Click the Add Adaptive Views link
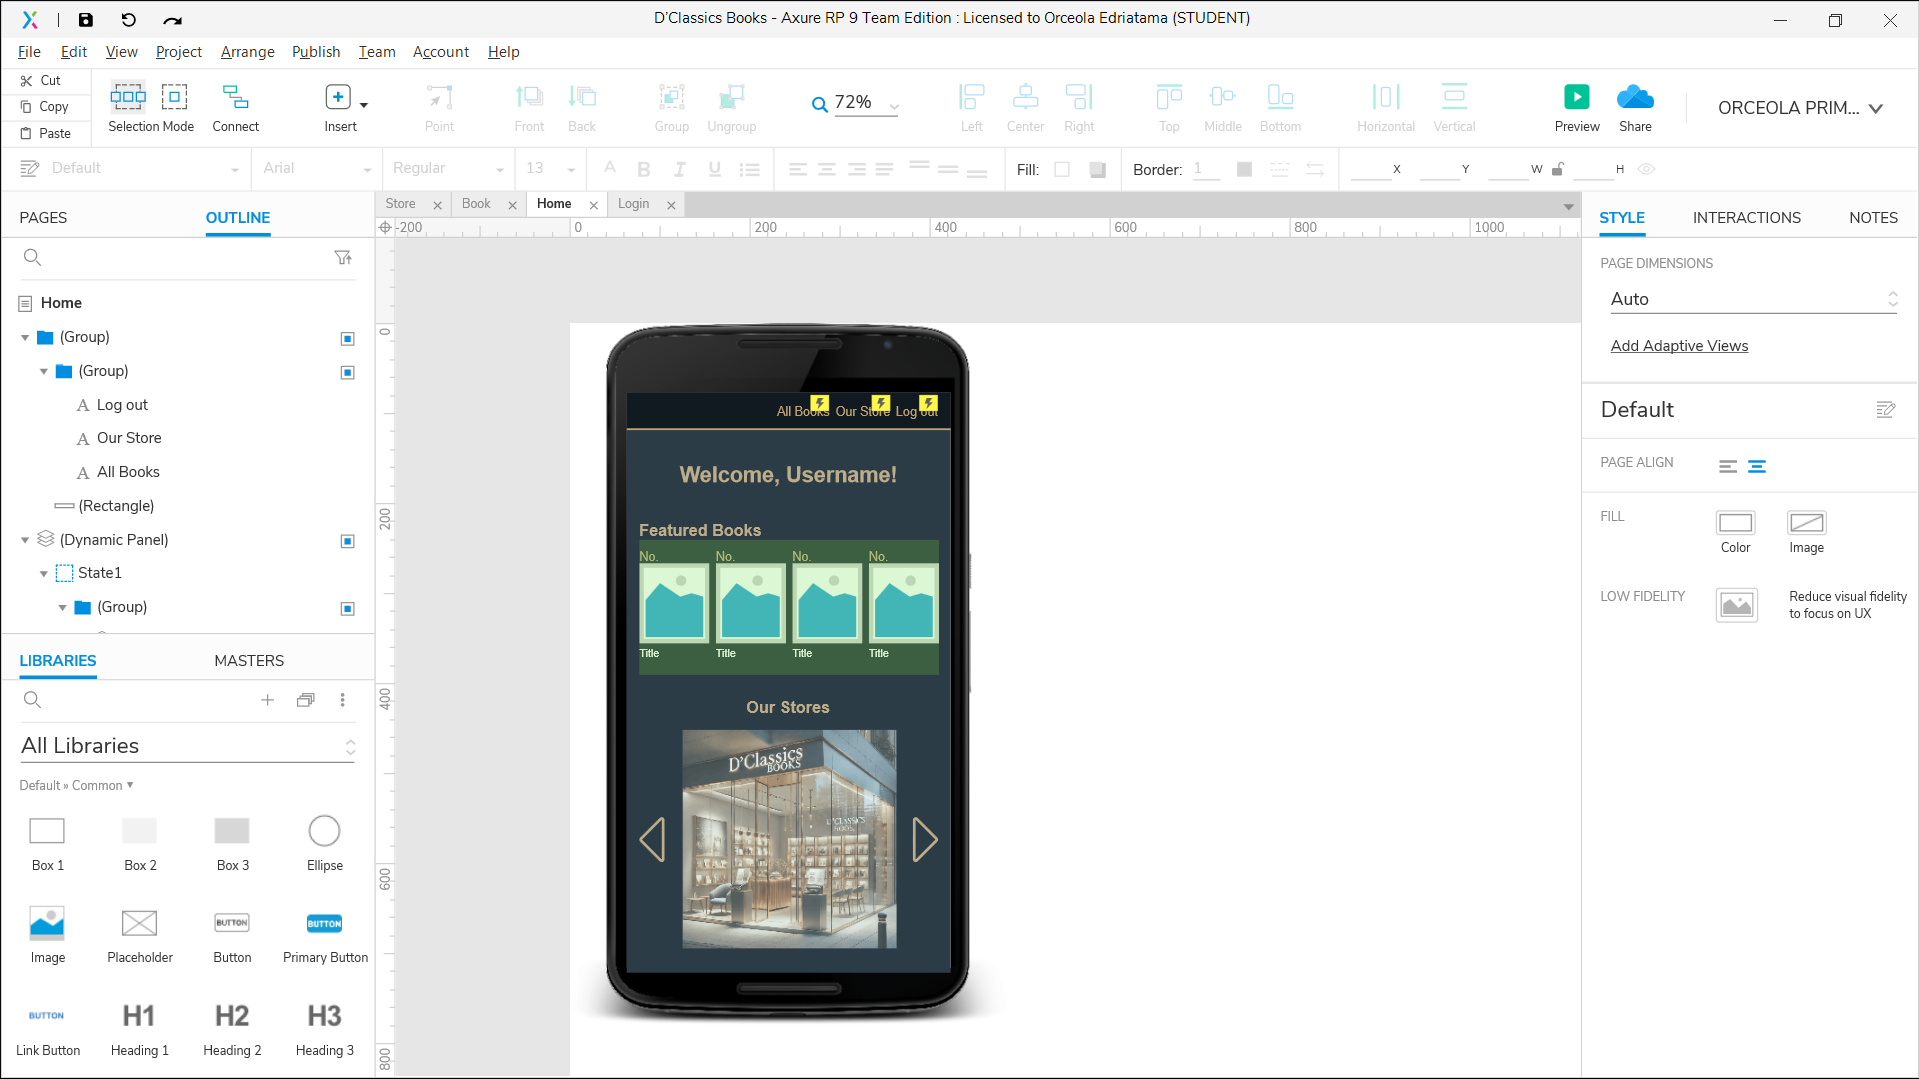Screen dimensions: 1919x1079 (x=1679, y=346)
